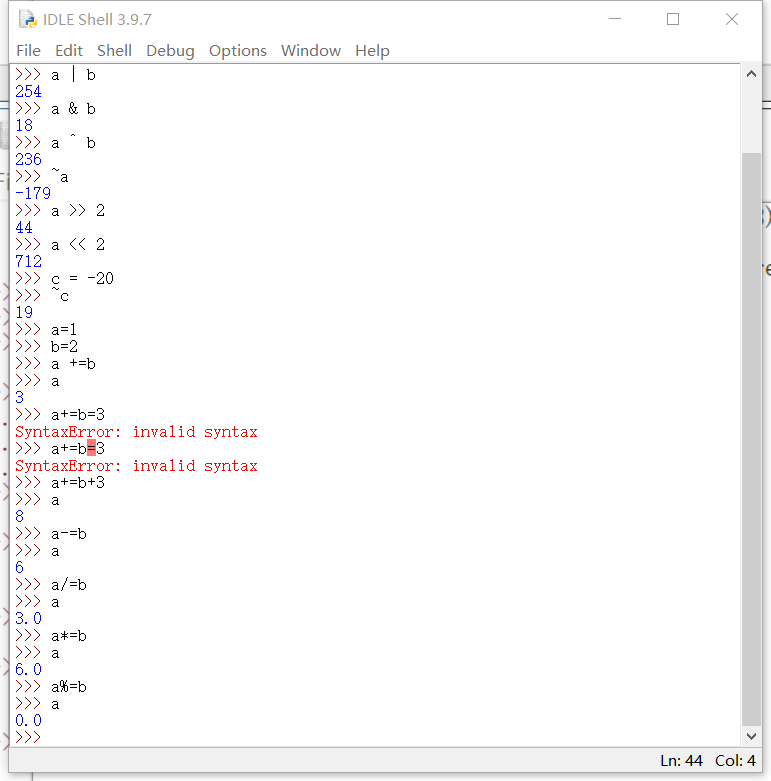Click the scrollbar up arrow

[x=751, y=74]
